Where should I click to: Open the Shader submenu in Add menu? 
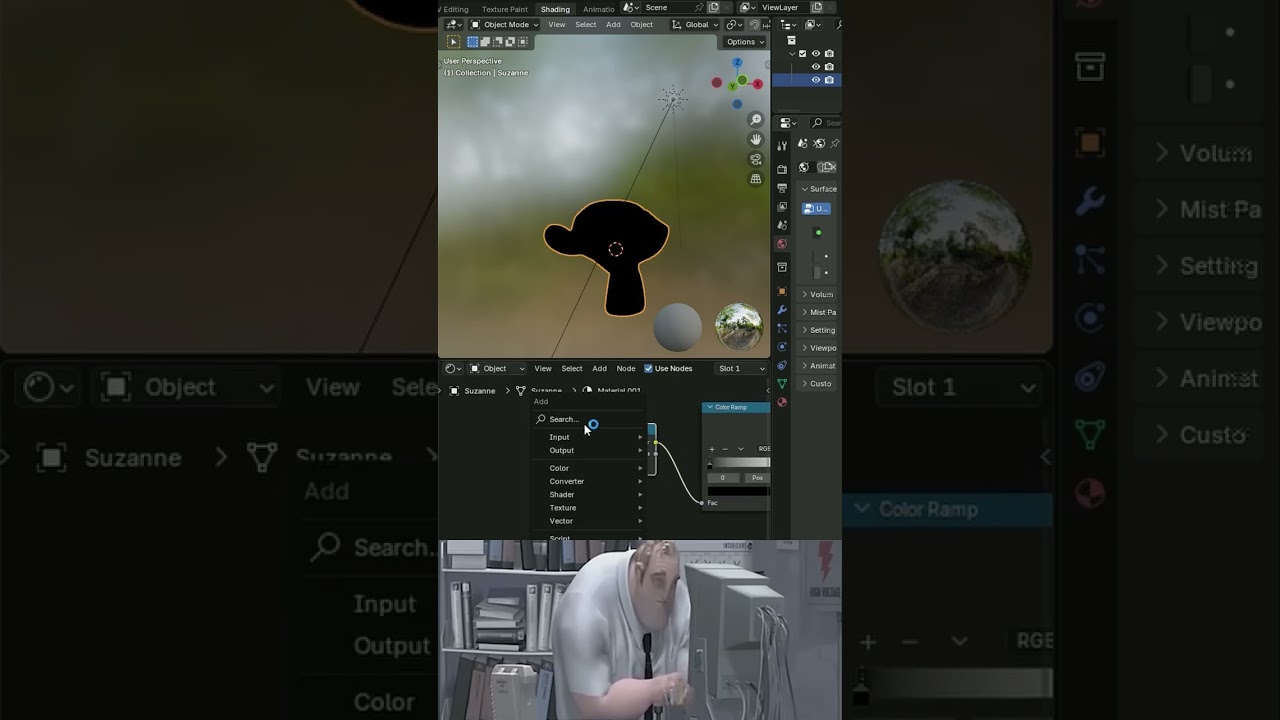pos(590,494)
